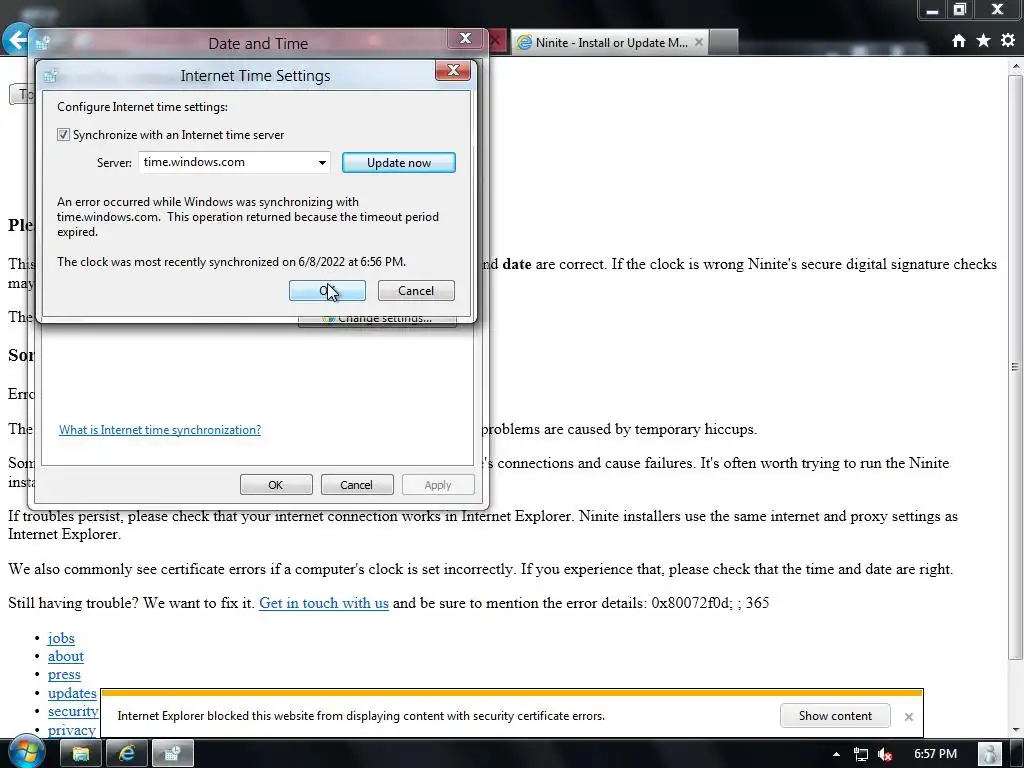Click the Update now button

point(398,163)
